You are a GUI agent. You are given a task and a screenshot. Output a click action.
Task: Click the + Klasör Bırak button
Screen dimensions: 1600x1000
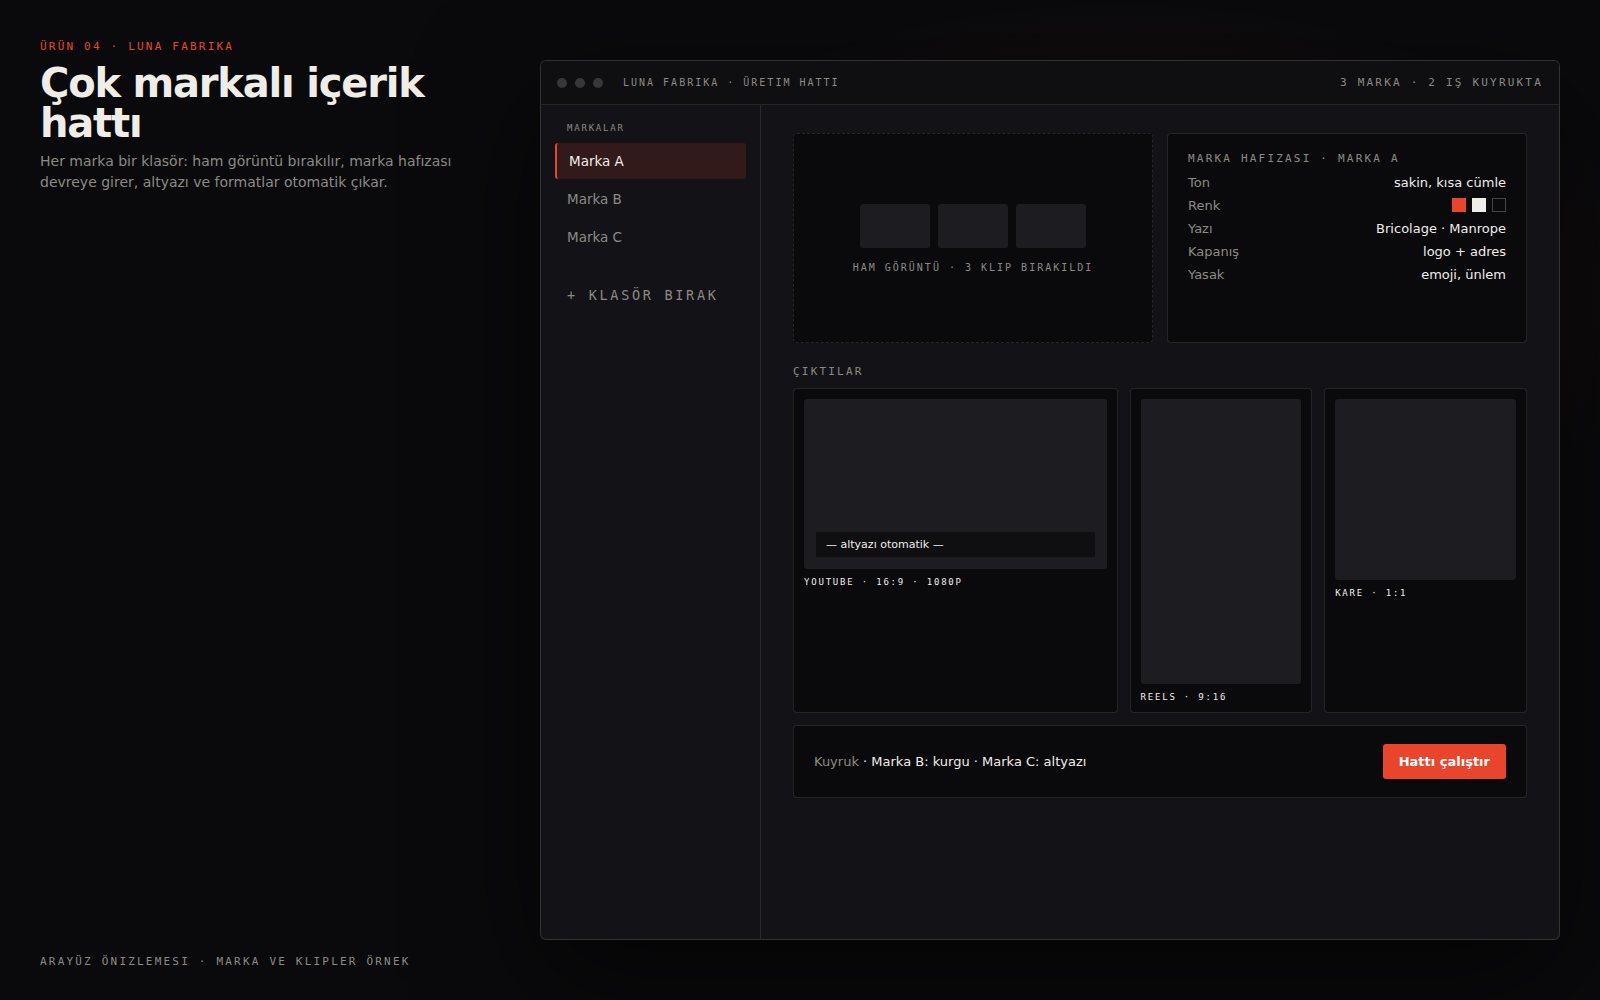click(x=642, y=295)
